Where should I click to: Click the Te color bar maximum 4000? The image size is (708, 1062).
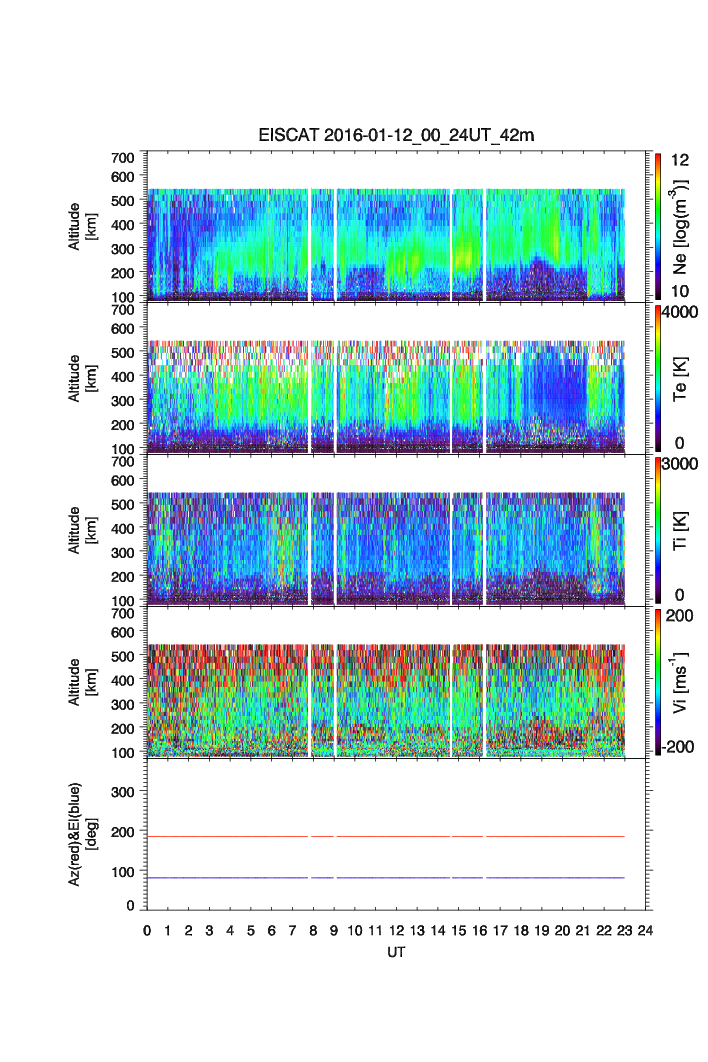(680, 312)
